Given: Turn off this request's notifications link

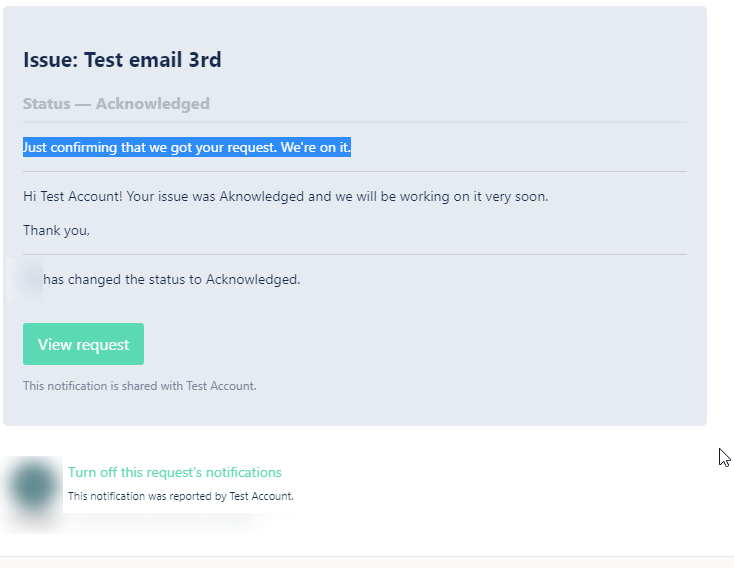Looking at the screenshot, I should 175,472.
